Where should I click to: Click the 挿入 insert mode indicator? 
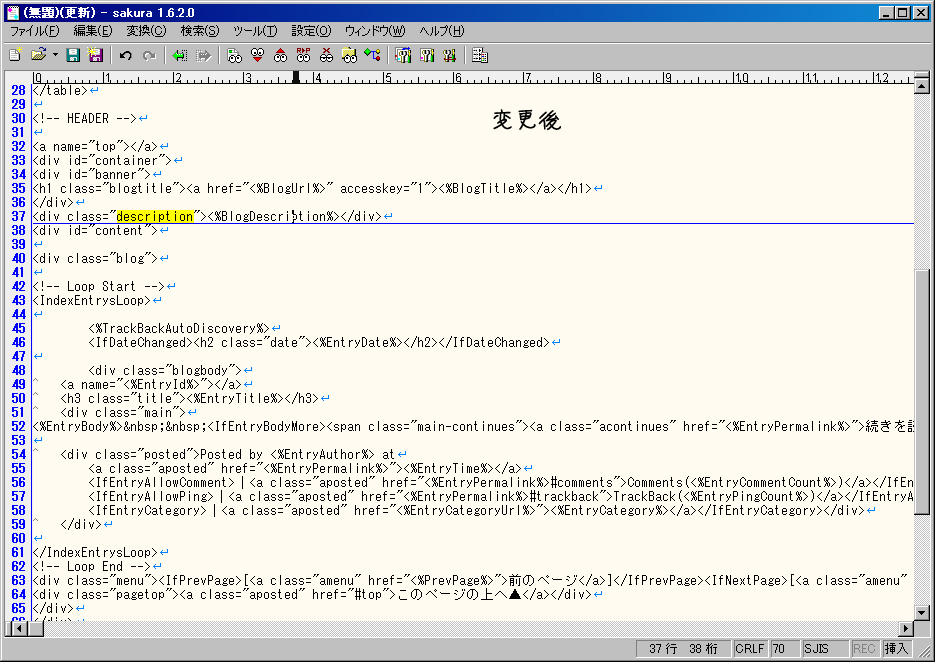(x=896, y=649)
